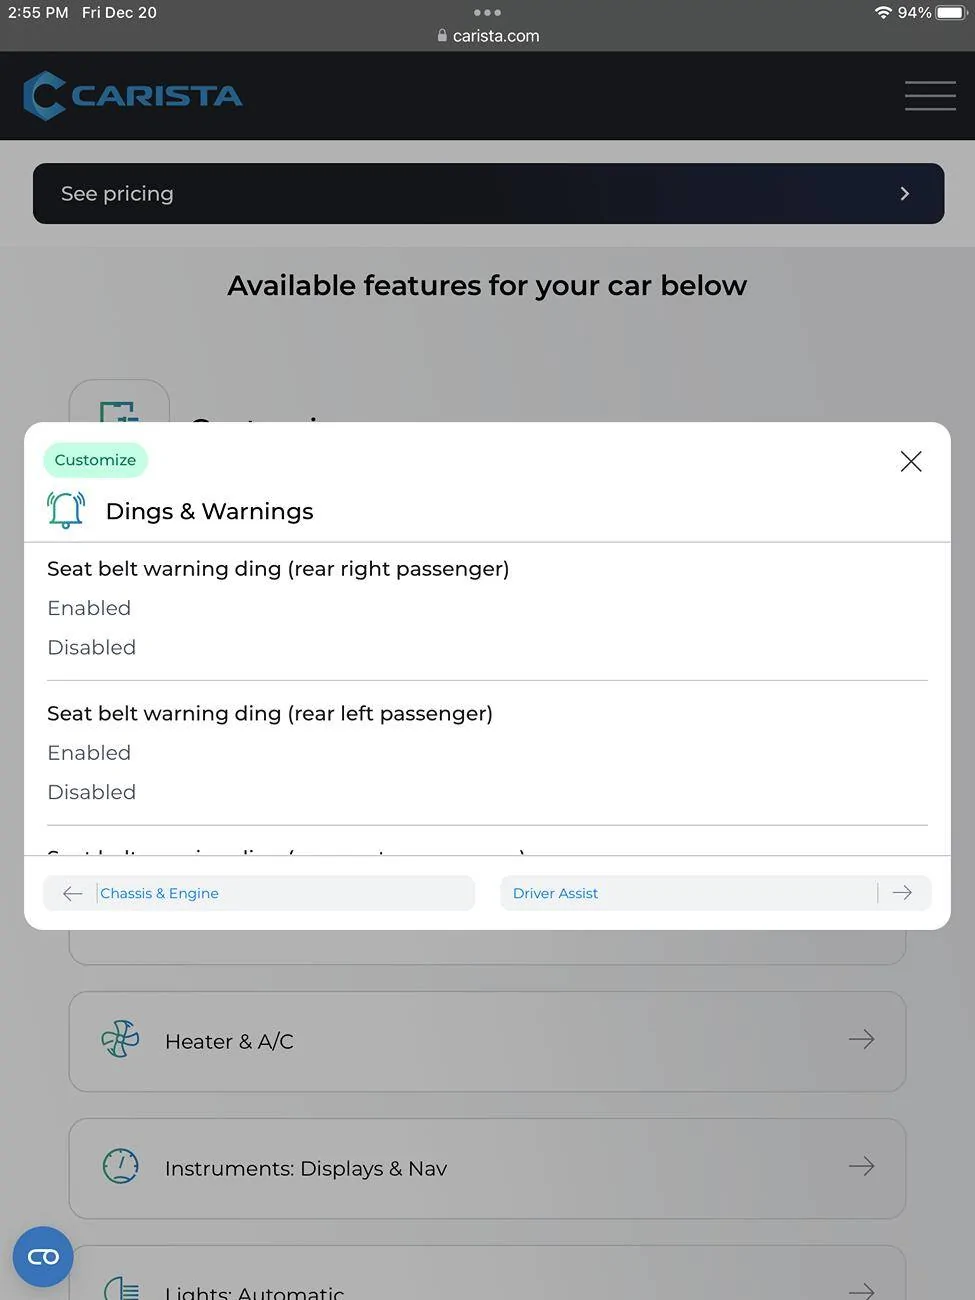Select Disabled for rear right passenger ding
Screen dimensions: 975x1300
coord(91,647)
